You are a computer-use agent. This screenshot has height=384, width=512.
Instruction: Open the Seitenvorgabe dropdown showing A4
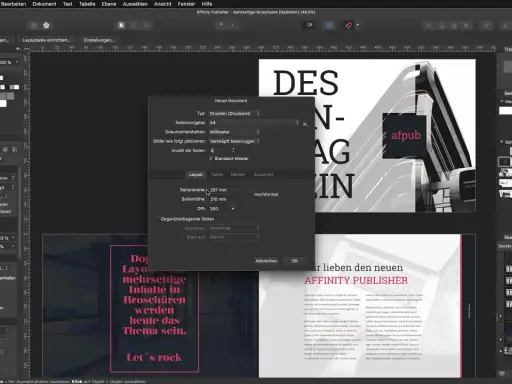point(254,123)
